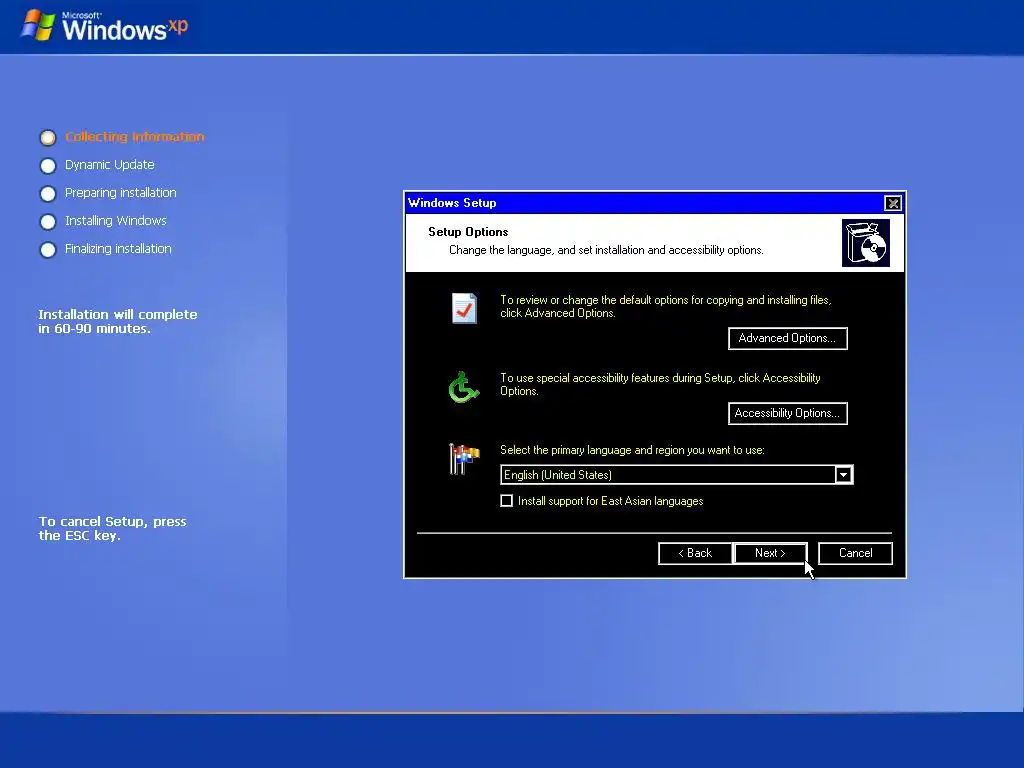Go Back to previous setup page

695,553
